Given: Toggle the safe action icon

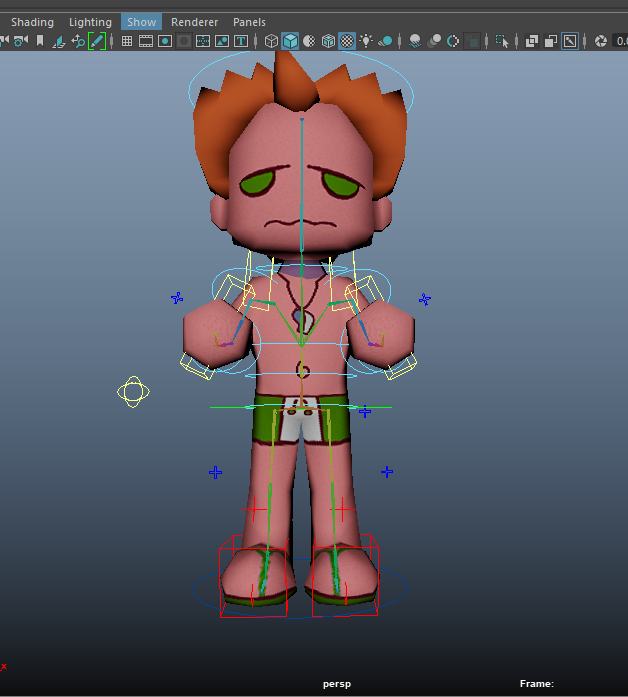Looking at the screenshot, I should 222,41.
